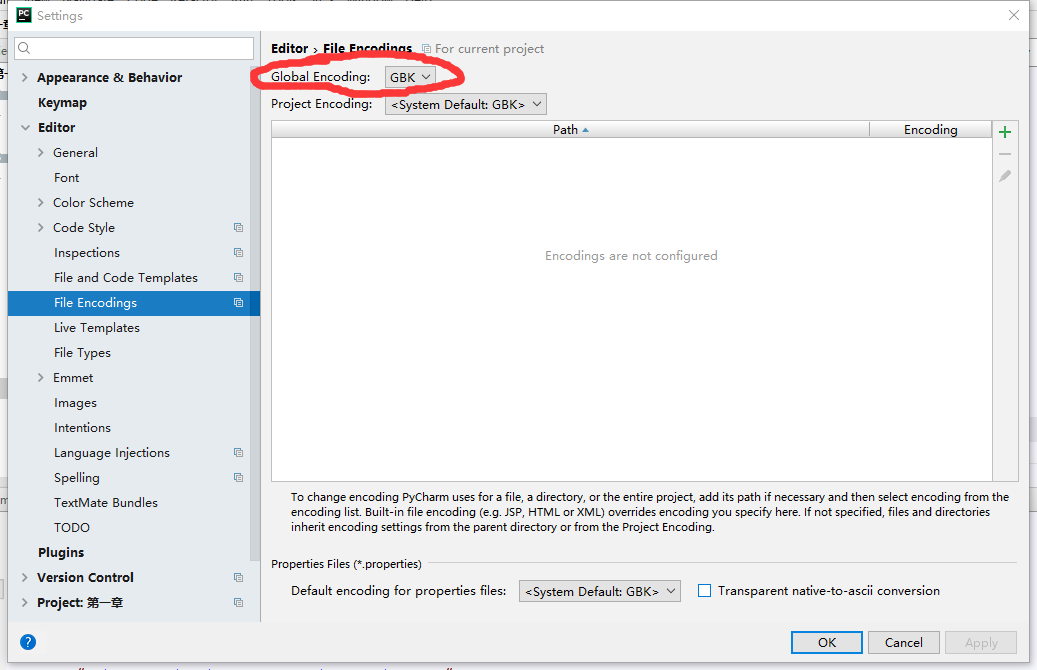
Task: Select File Encodings item
Action: pos(134,303)
